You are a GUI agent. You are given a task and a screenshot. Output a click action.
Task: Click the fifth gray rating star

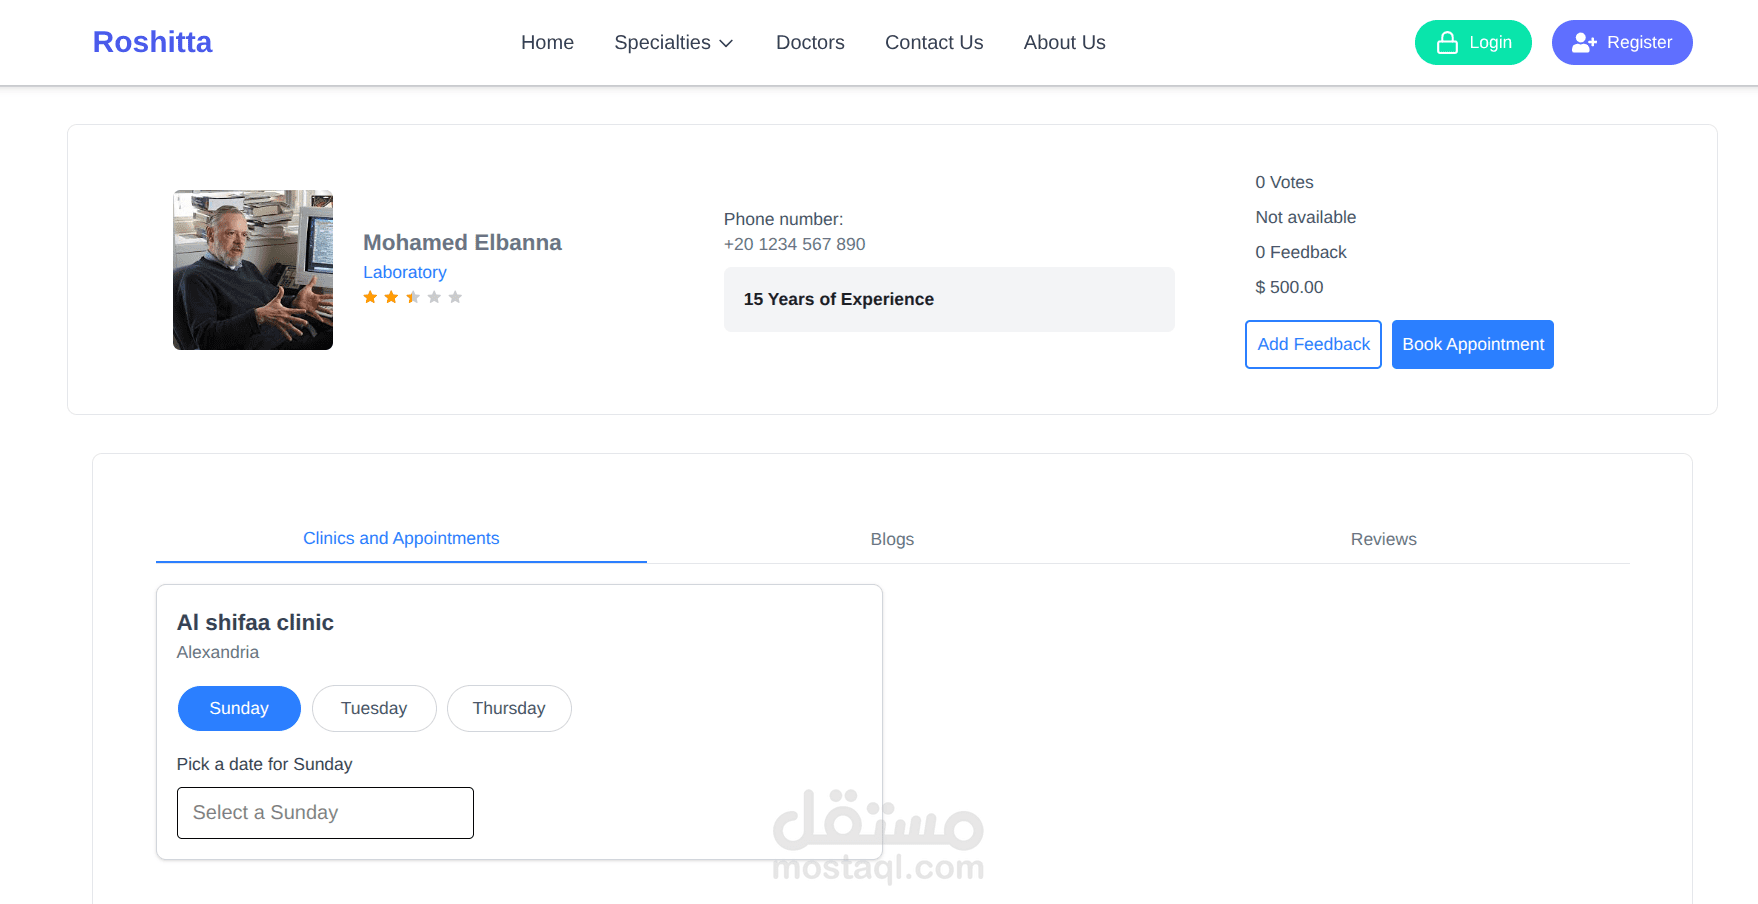455,297
